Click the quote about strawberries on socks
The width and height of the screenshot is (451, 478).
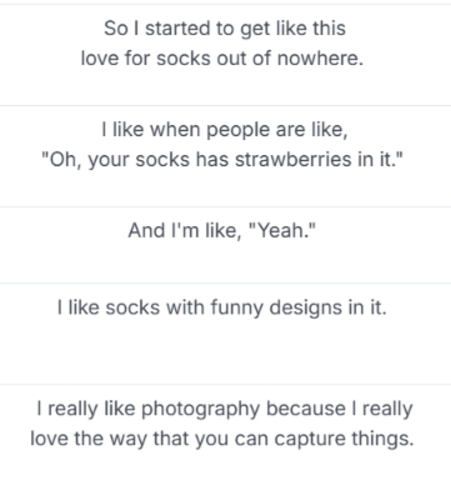pyautogui.click(x=222, y=160)
